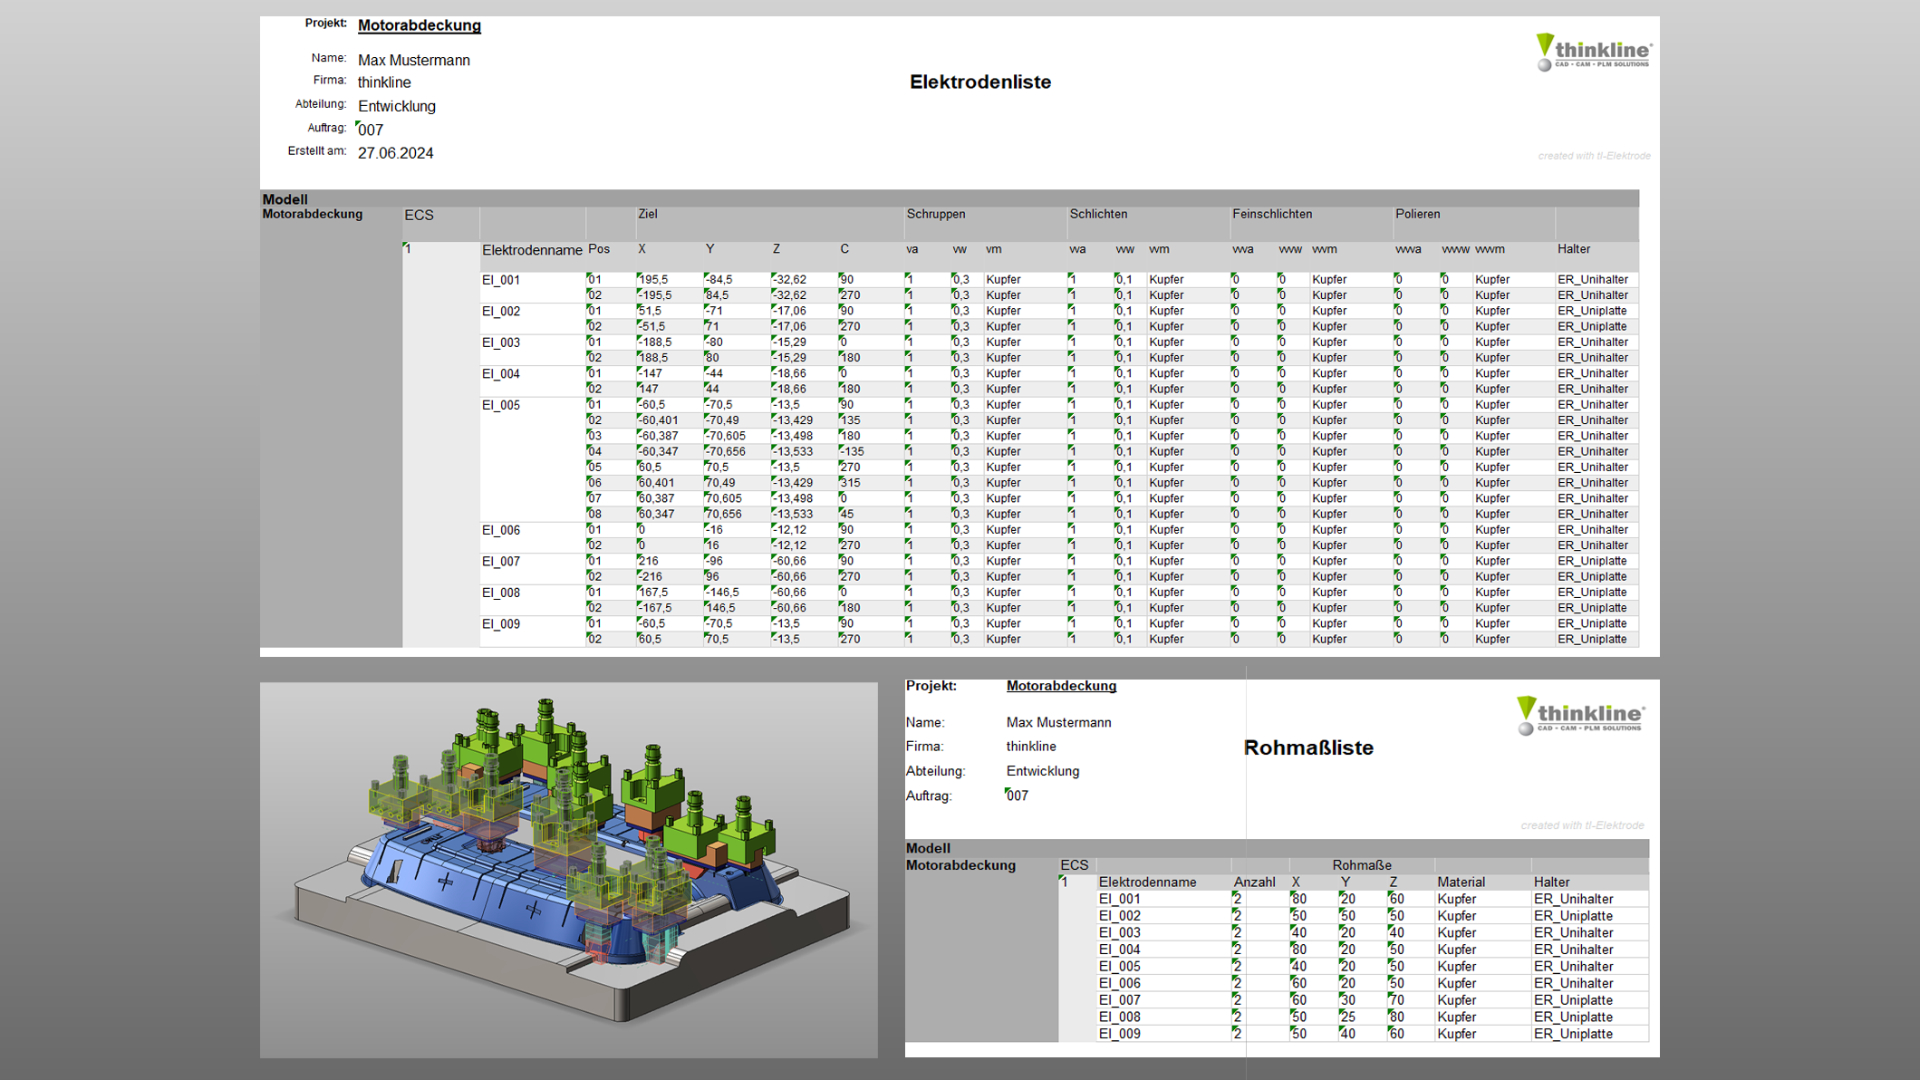The image size is (1920, 1080).
Task: Click the upper 'created with tl-Elektrode' watermark
Action: [x=1594, y=156]
